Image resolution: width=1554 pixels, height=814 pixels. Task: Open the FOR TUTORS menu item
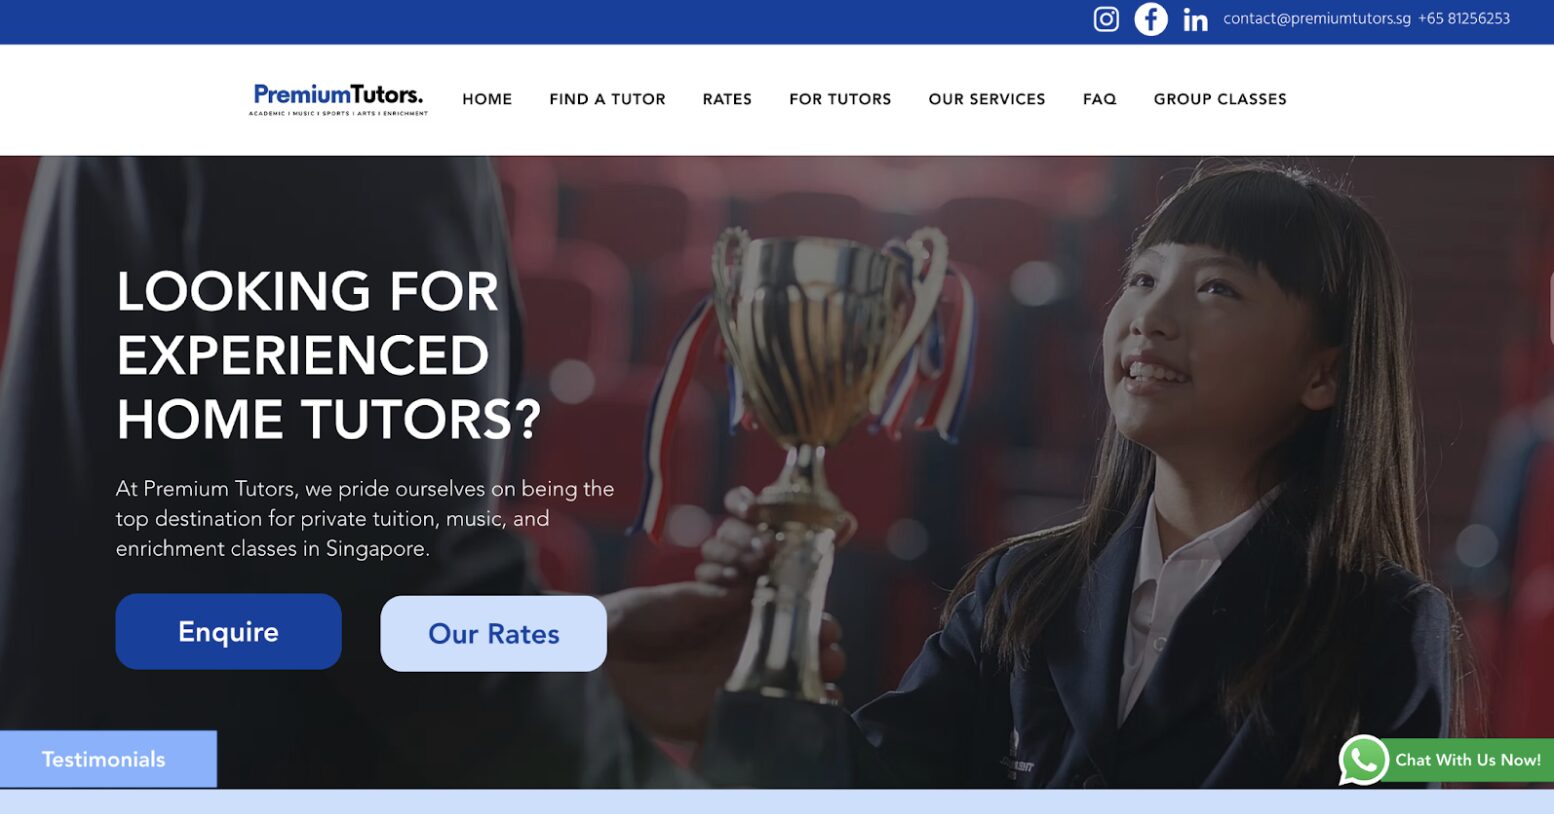click(x=840, y=99)
